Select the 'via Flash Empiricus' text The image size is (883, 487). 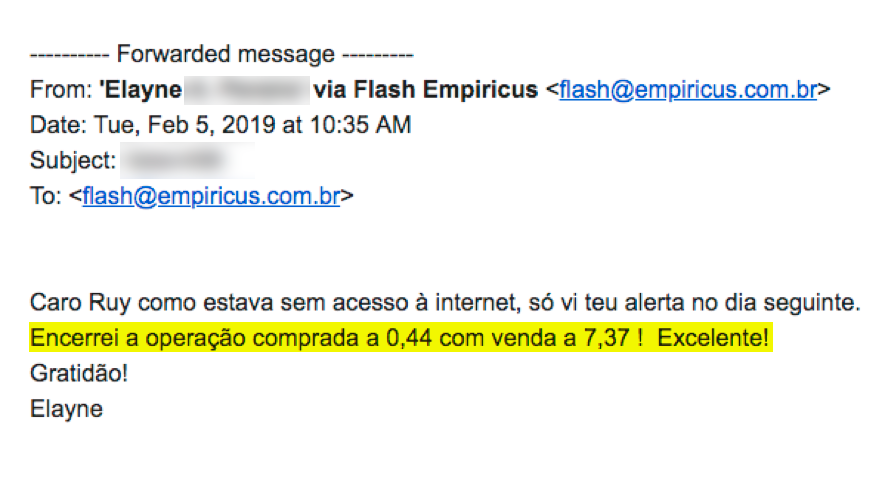pos(426,90)
